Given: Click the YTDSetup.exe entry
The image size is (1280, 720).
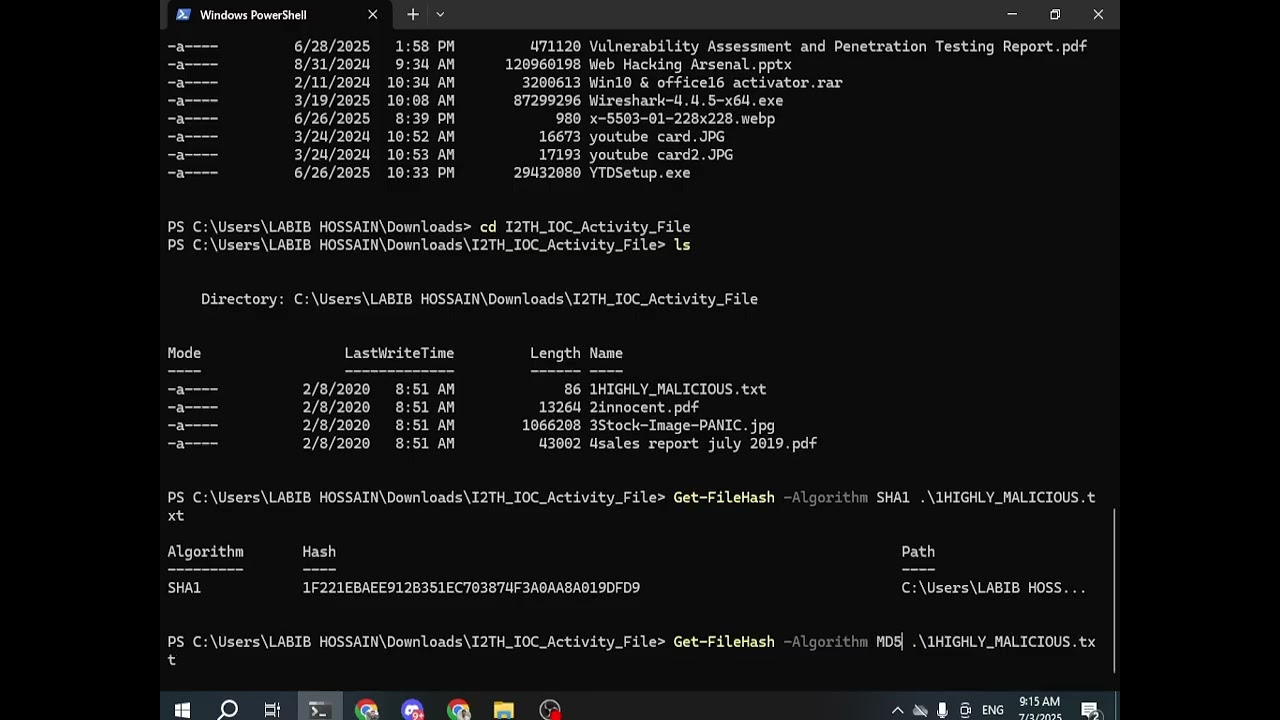Looking at the screenshot, I should (x=640, y=173).
